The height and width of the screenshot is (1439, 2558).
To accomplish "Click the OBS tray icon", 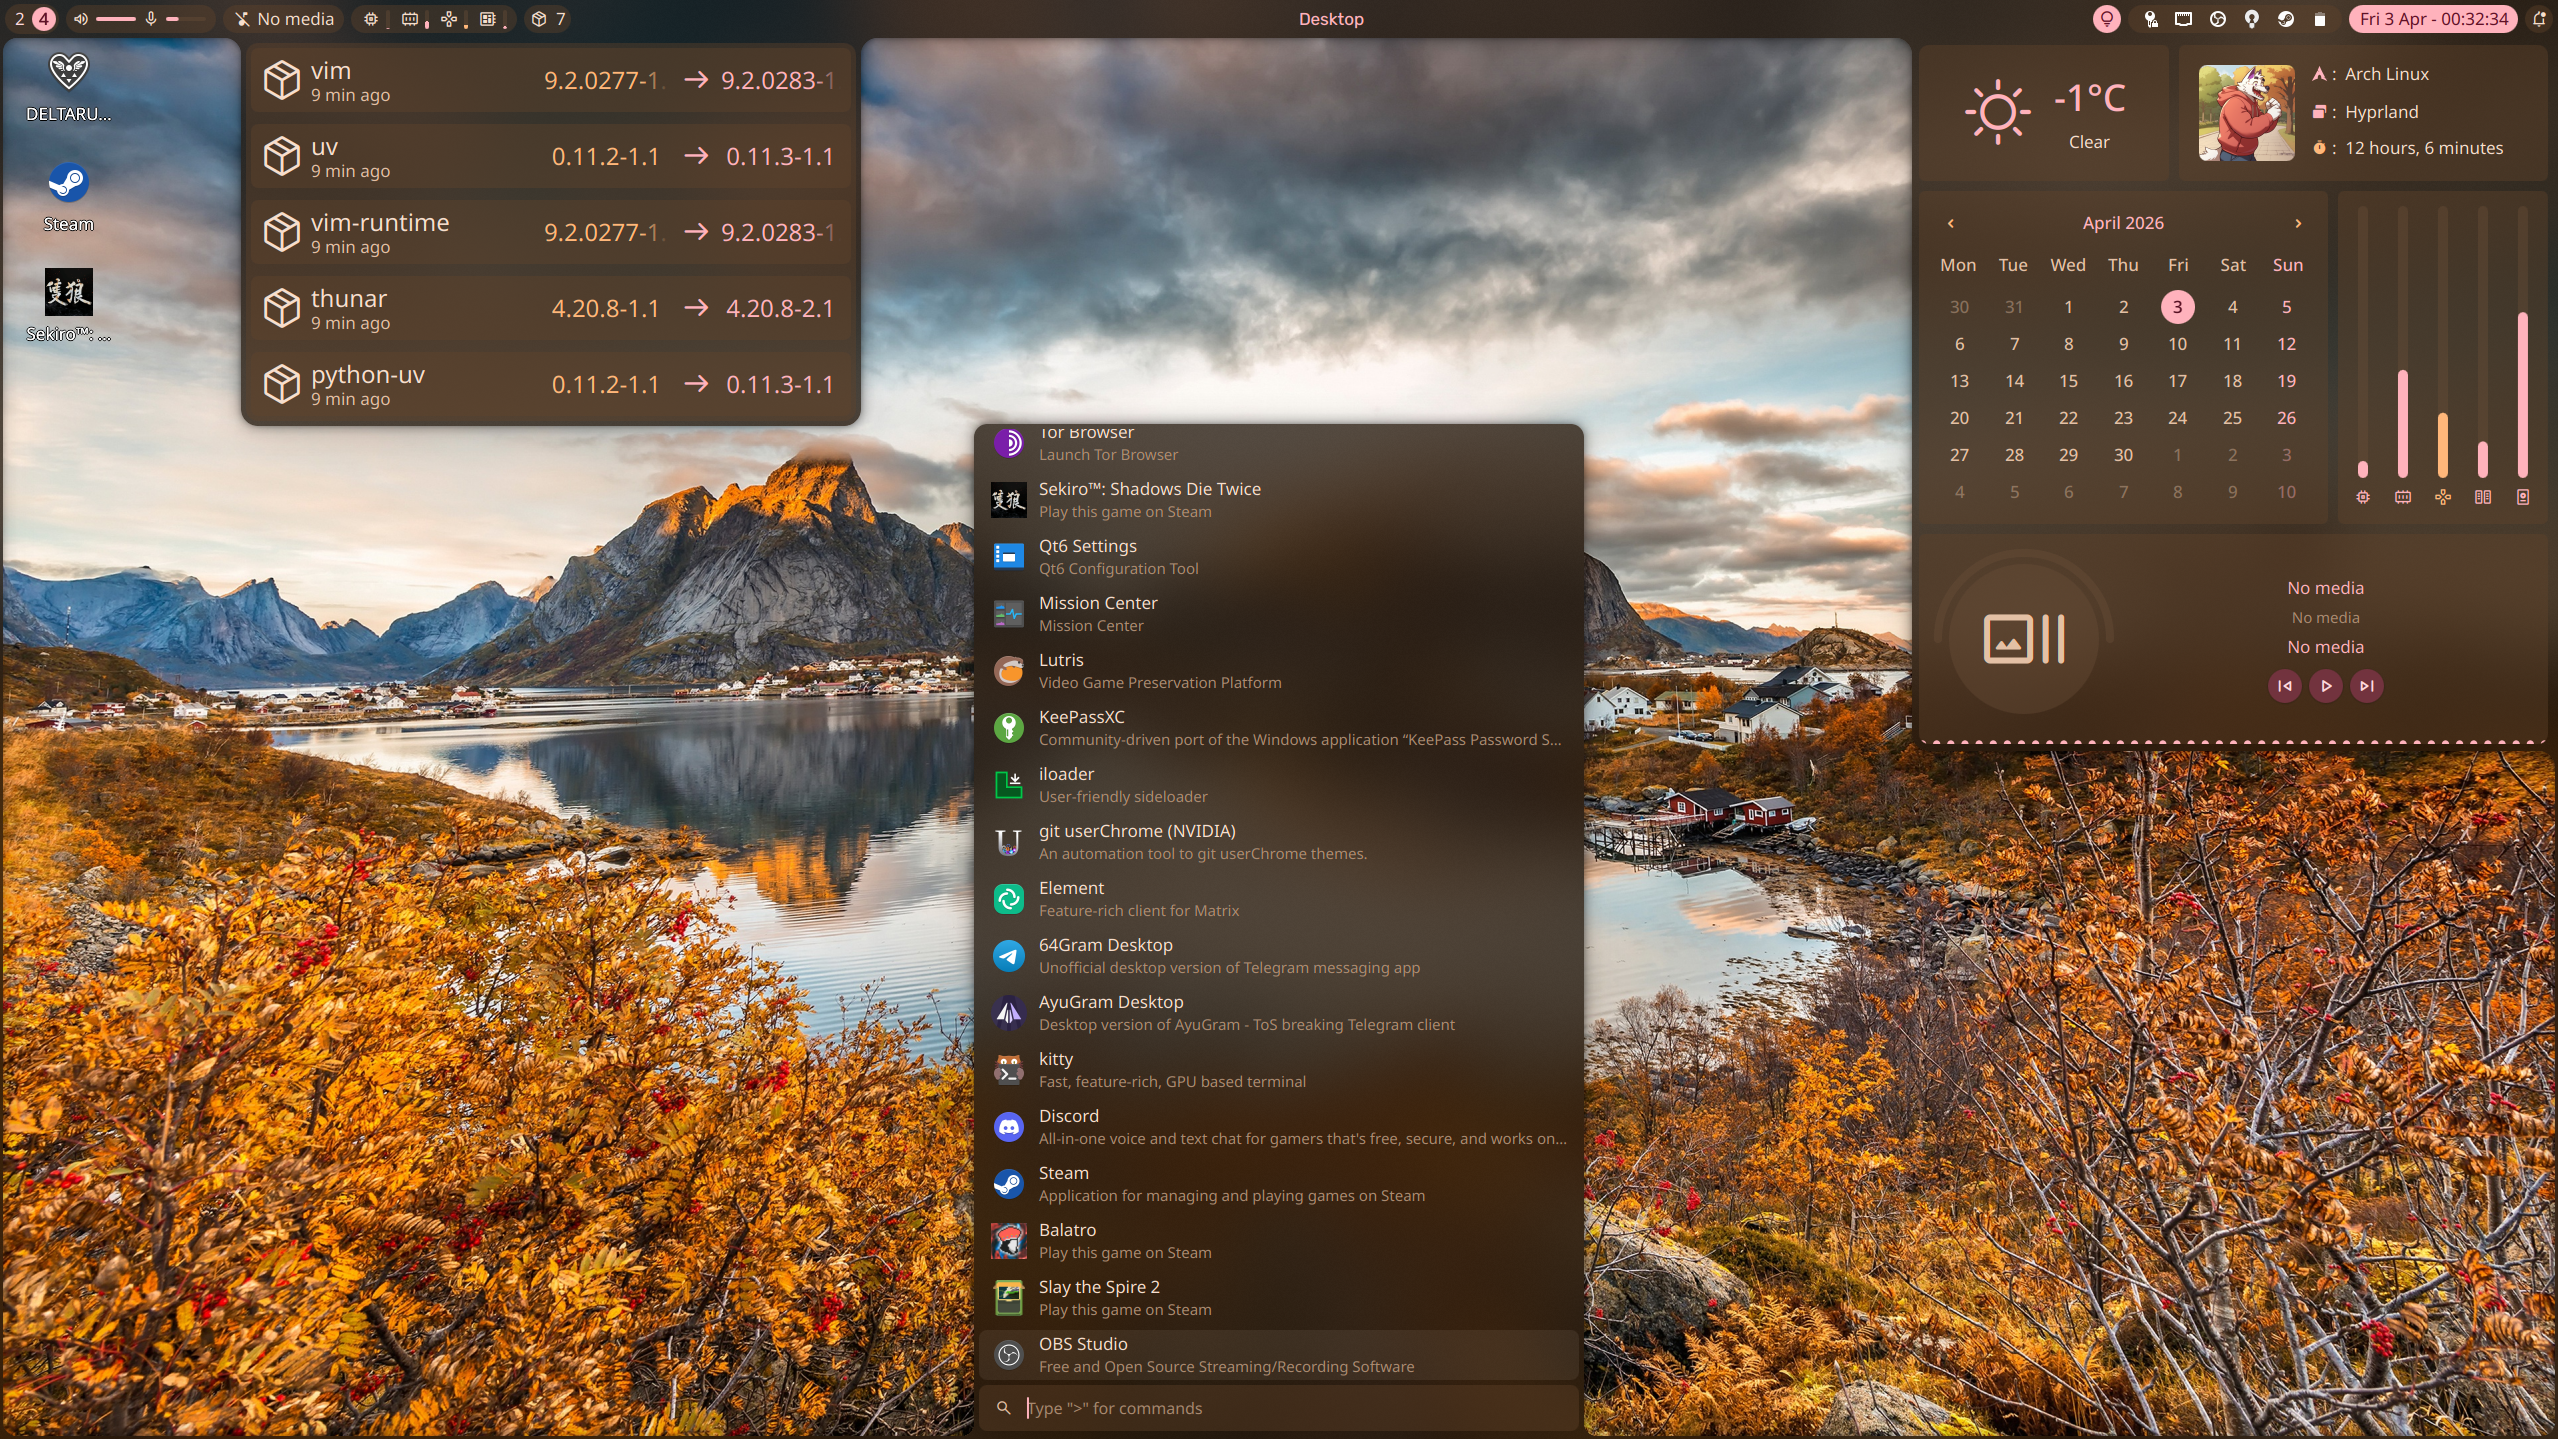I will [2218, 19].
